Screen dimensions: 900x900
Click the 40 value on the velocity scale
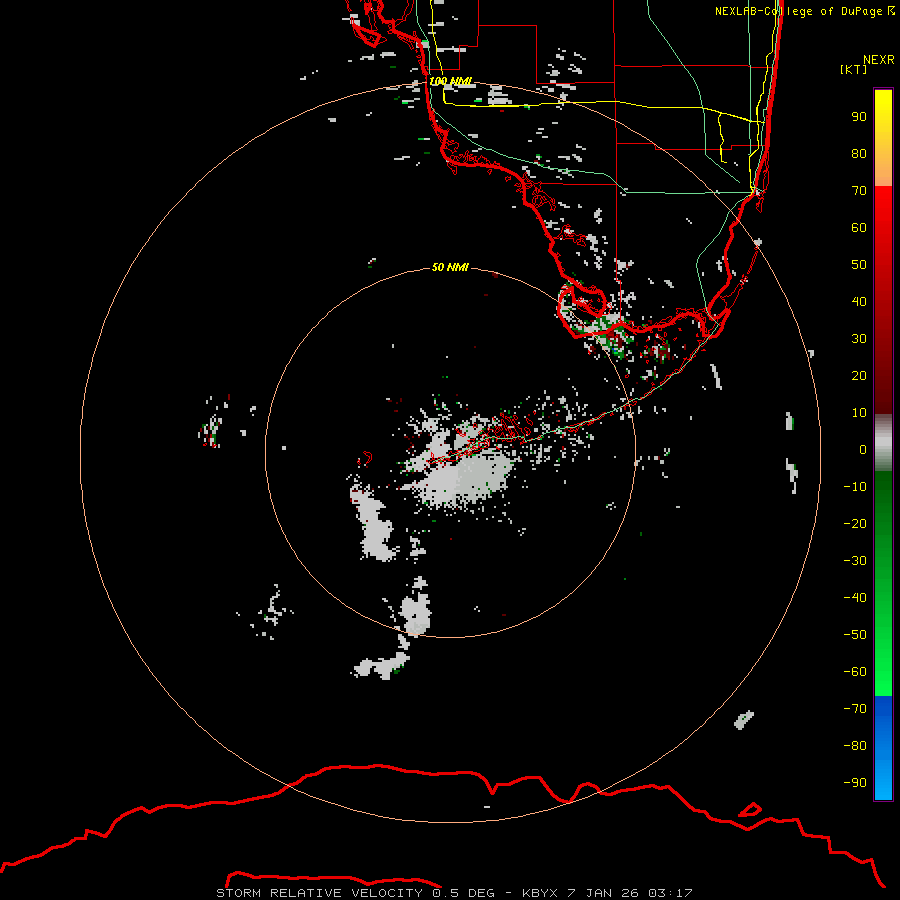(859, 302)
